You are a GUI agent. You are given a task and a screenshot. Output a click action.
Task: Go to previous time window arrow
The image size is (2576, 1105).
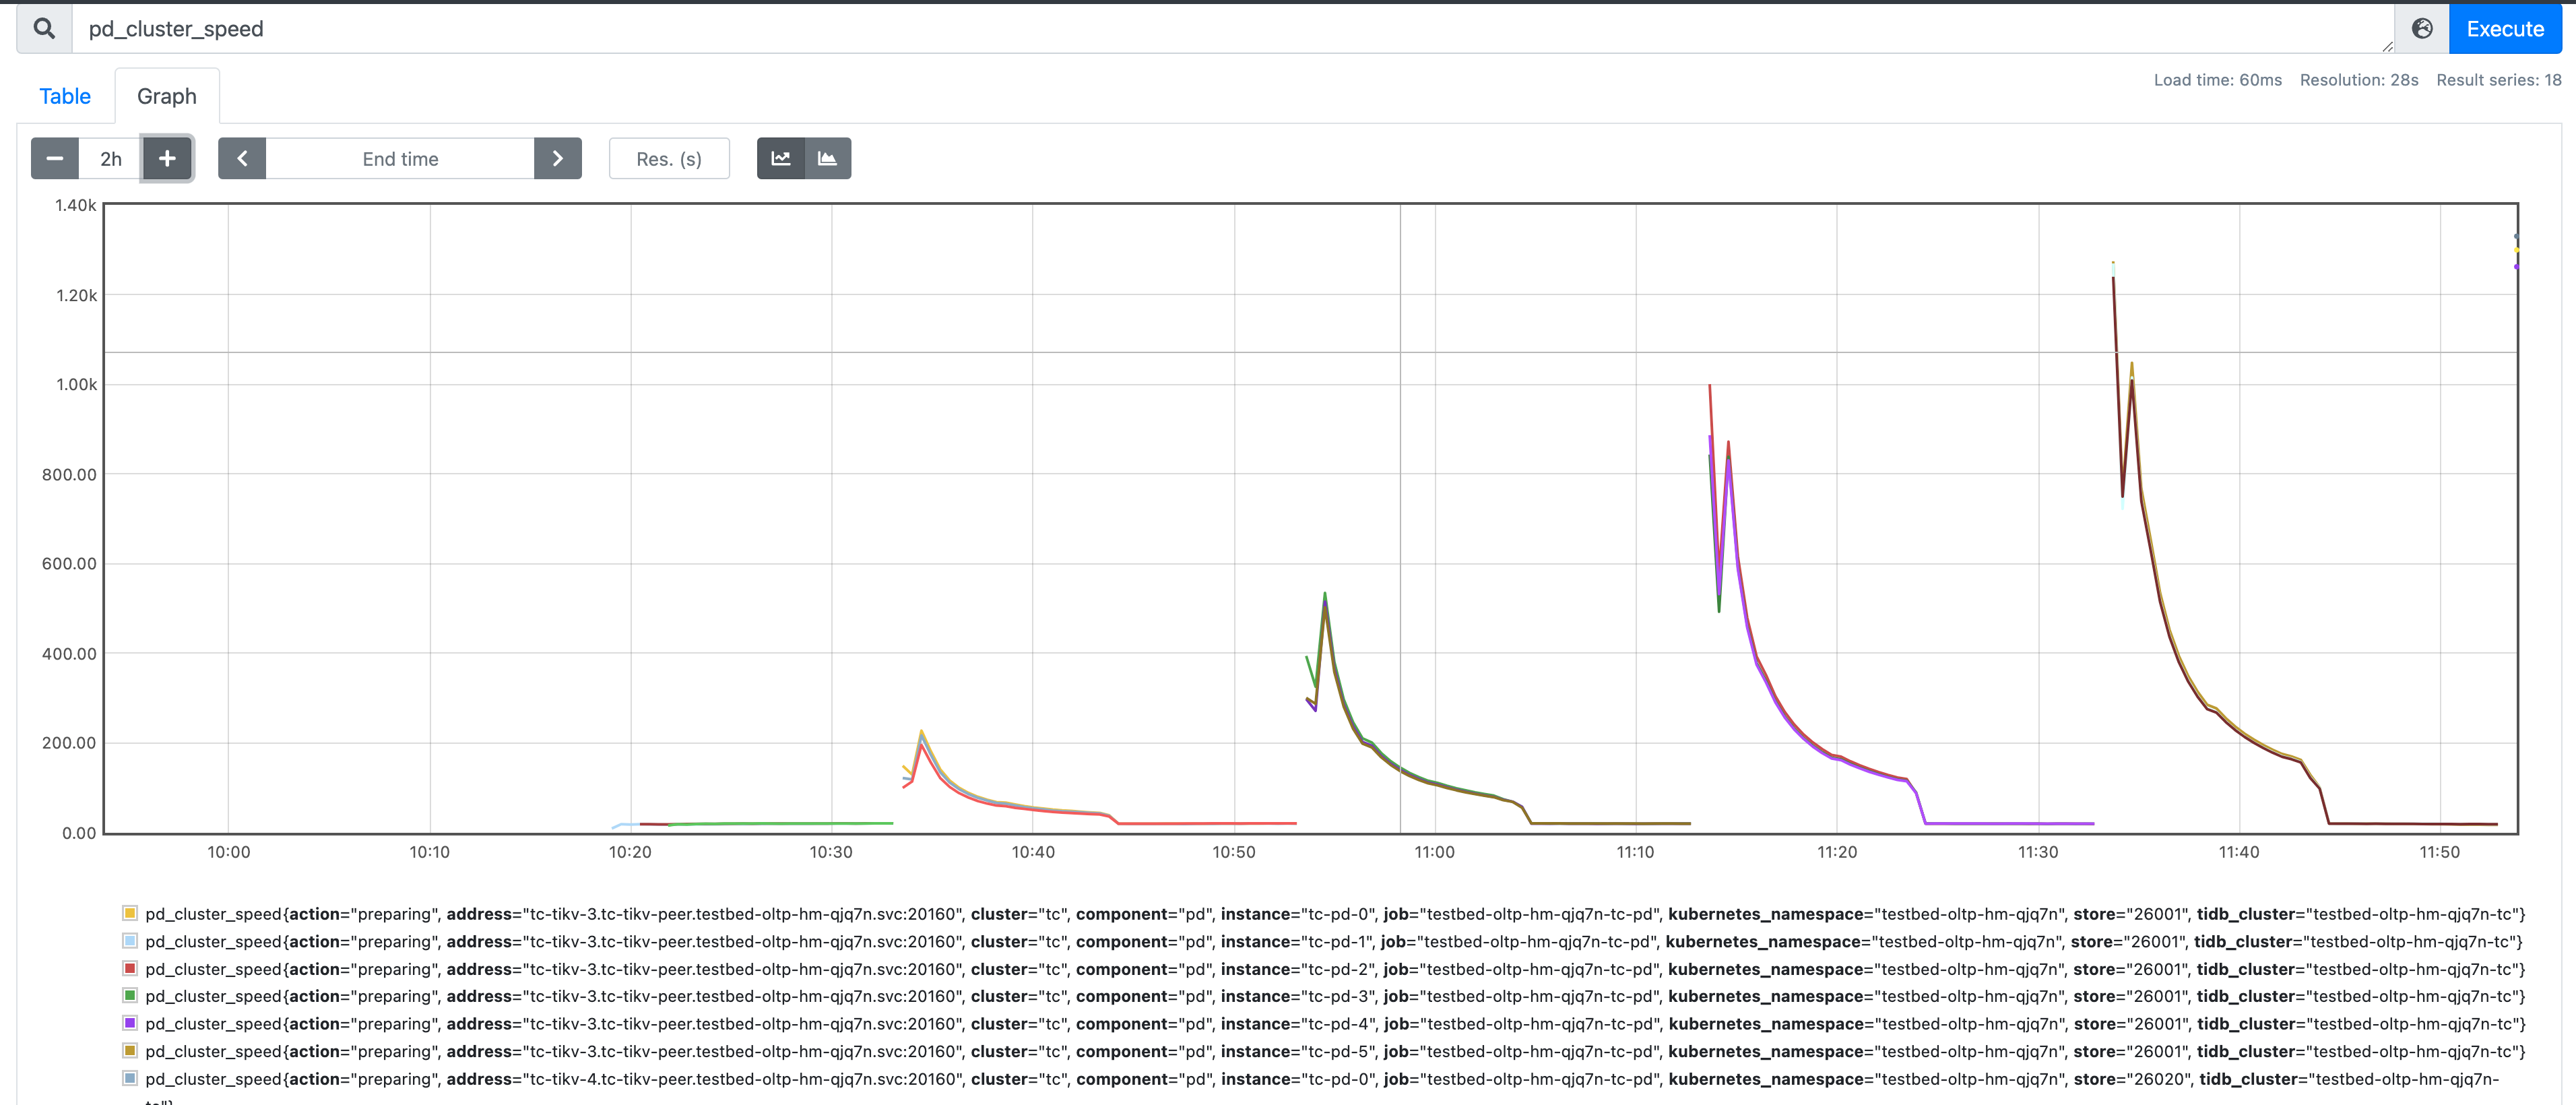[x=242, y=159]
